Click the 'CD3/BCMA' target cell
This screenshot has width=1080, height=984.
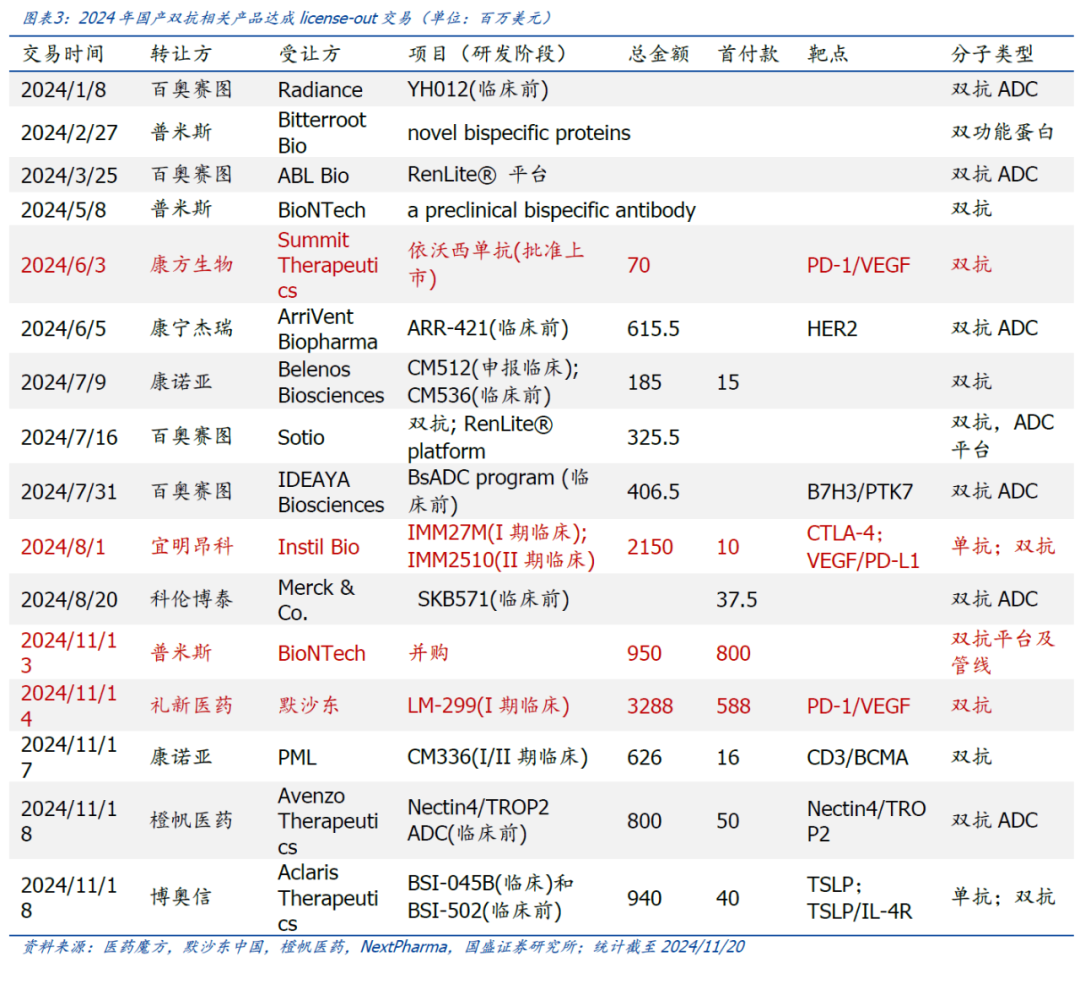coord(857,757)
